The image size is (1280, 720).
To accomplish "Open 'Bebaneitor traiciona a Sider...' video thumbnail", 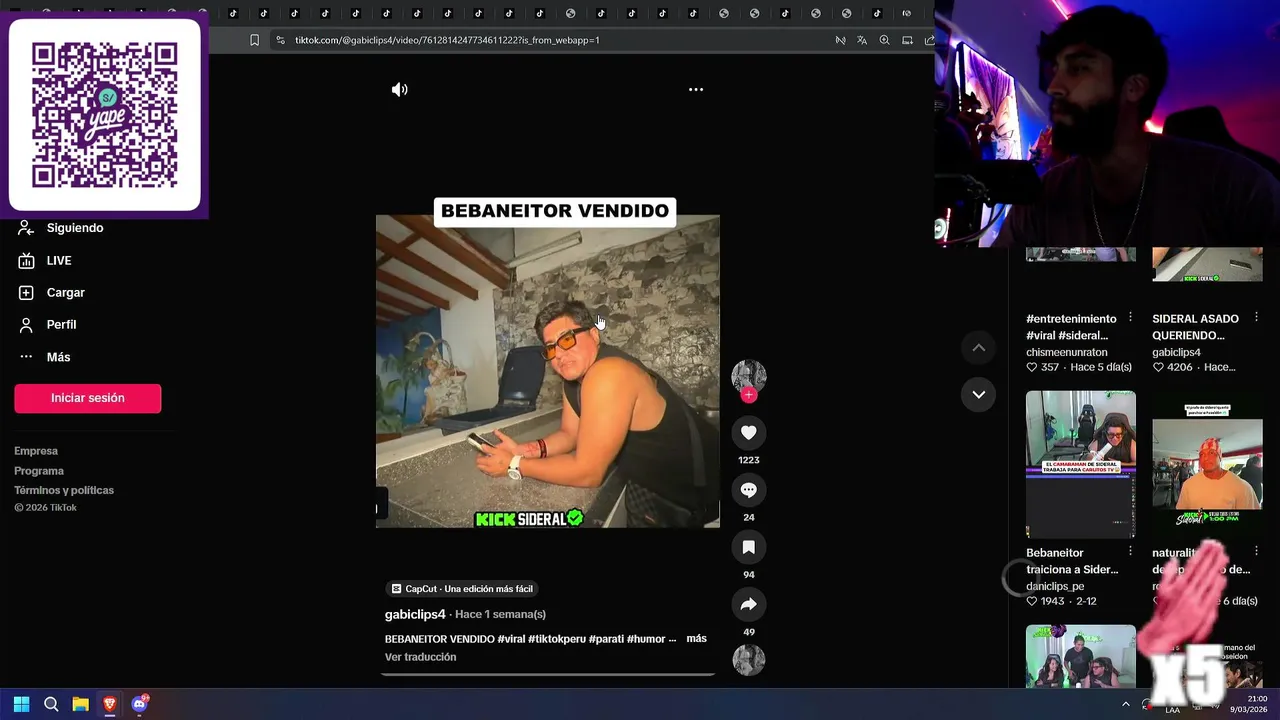I will 1081,464.
